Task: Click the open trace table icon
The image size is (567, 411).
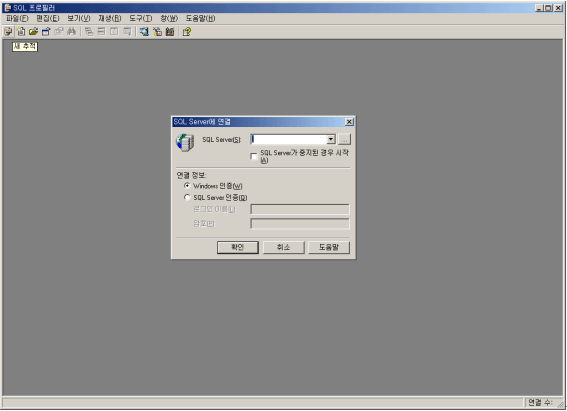Action: (46, 32)
